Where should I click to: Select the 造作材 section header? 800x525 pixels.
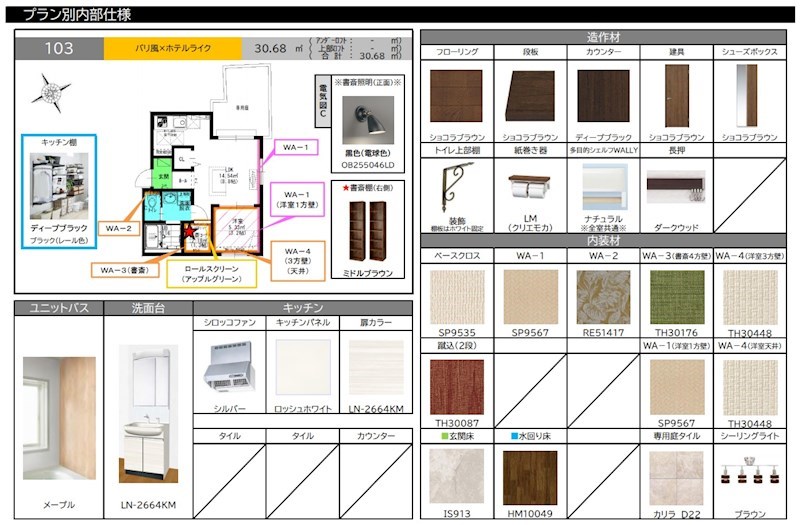(x=603, y=37)
